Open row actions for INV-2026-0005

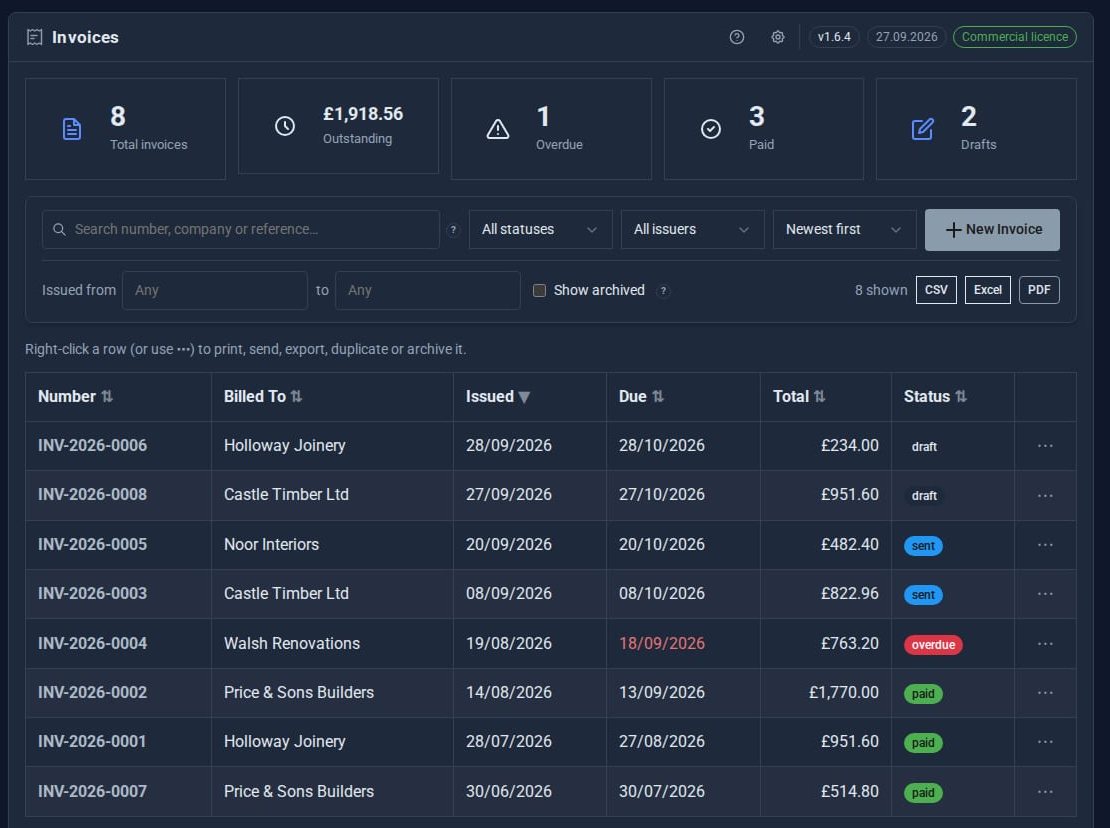(1045, 545)
